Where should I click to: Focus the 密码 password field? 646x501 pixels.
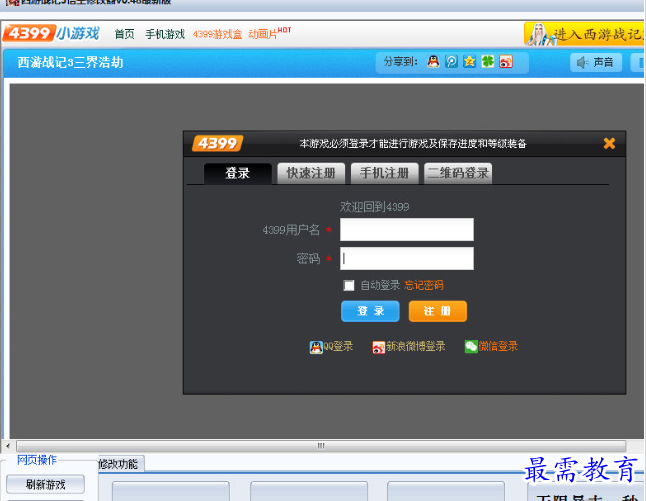click(407, 258)
